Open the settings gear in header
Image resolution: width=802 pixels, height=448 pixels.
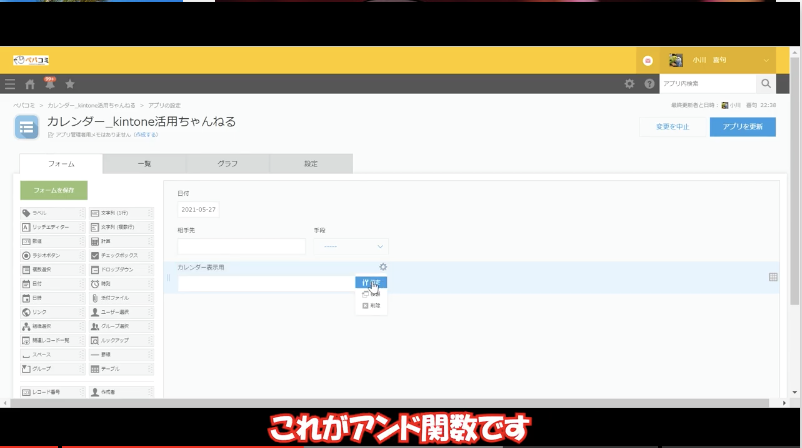(629, 84)
